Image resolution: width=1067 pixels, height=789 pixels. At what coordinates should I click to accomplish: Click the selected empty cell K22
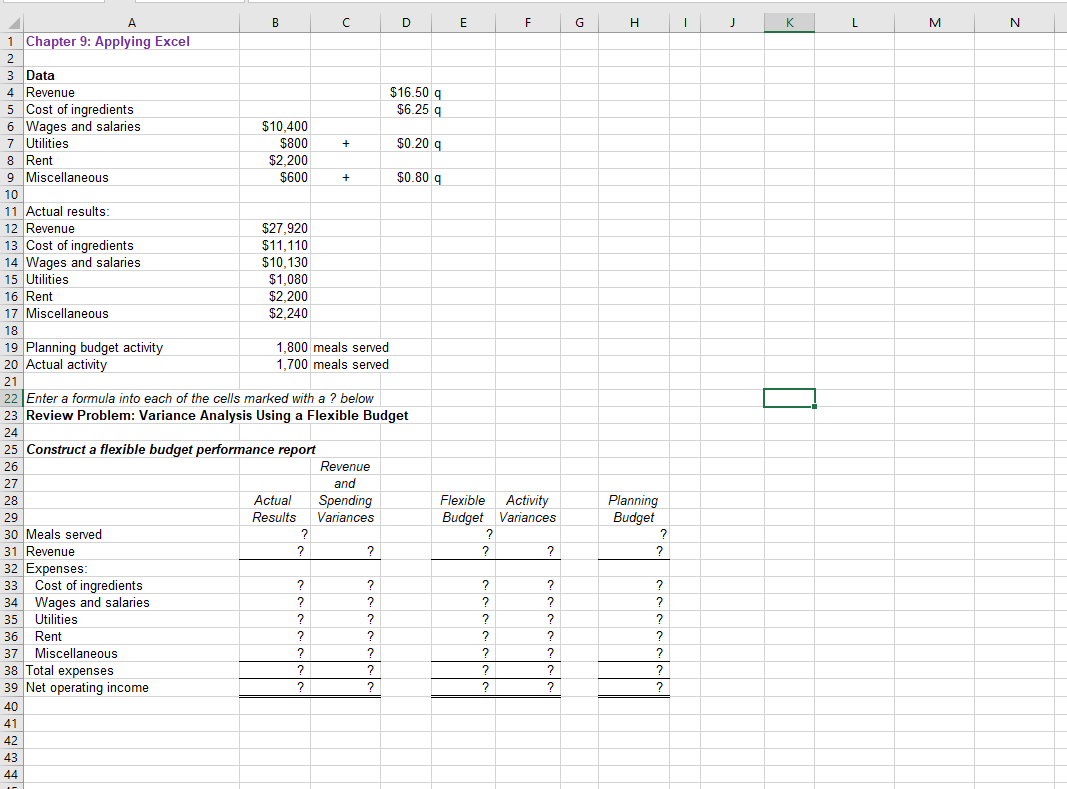pos(789,398)
